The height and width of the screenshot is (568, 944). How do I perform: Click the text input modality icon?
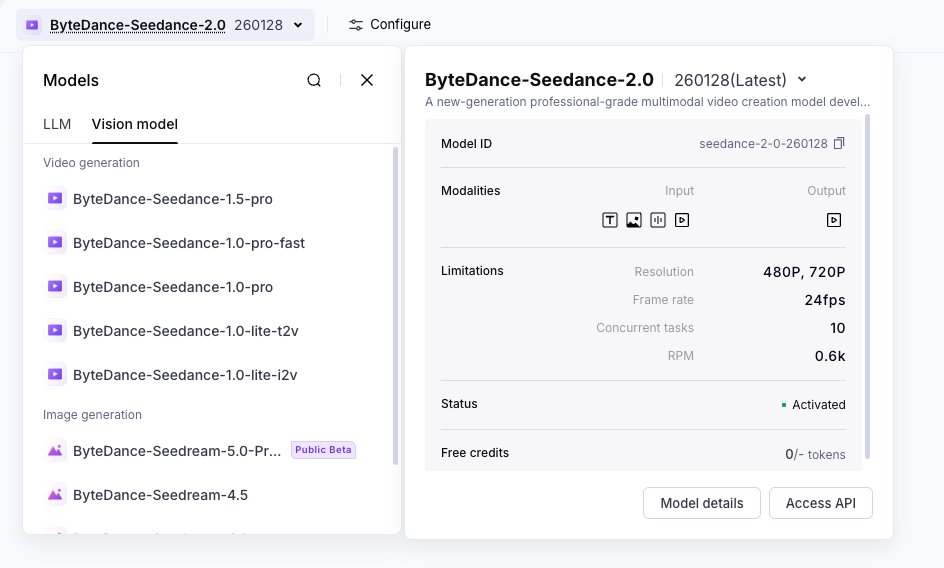click(x=610, y=220)
